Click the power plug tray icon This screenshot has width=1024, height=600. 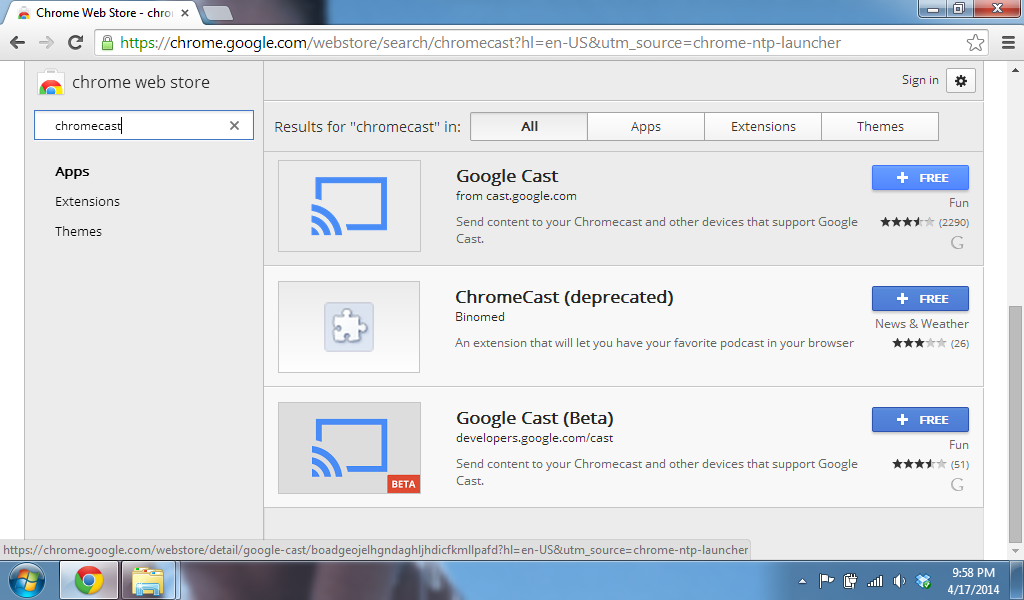coord(850,580)
